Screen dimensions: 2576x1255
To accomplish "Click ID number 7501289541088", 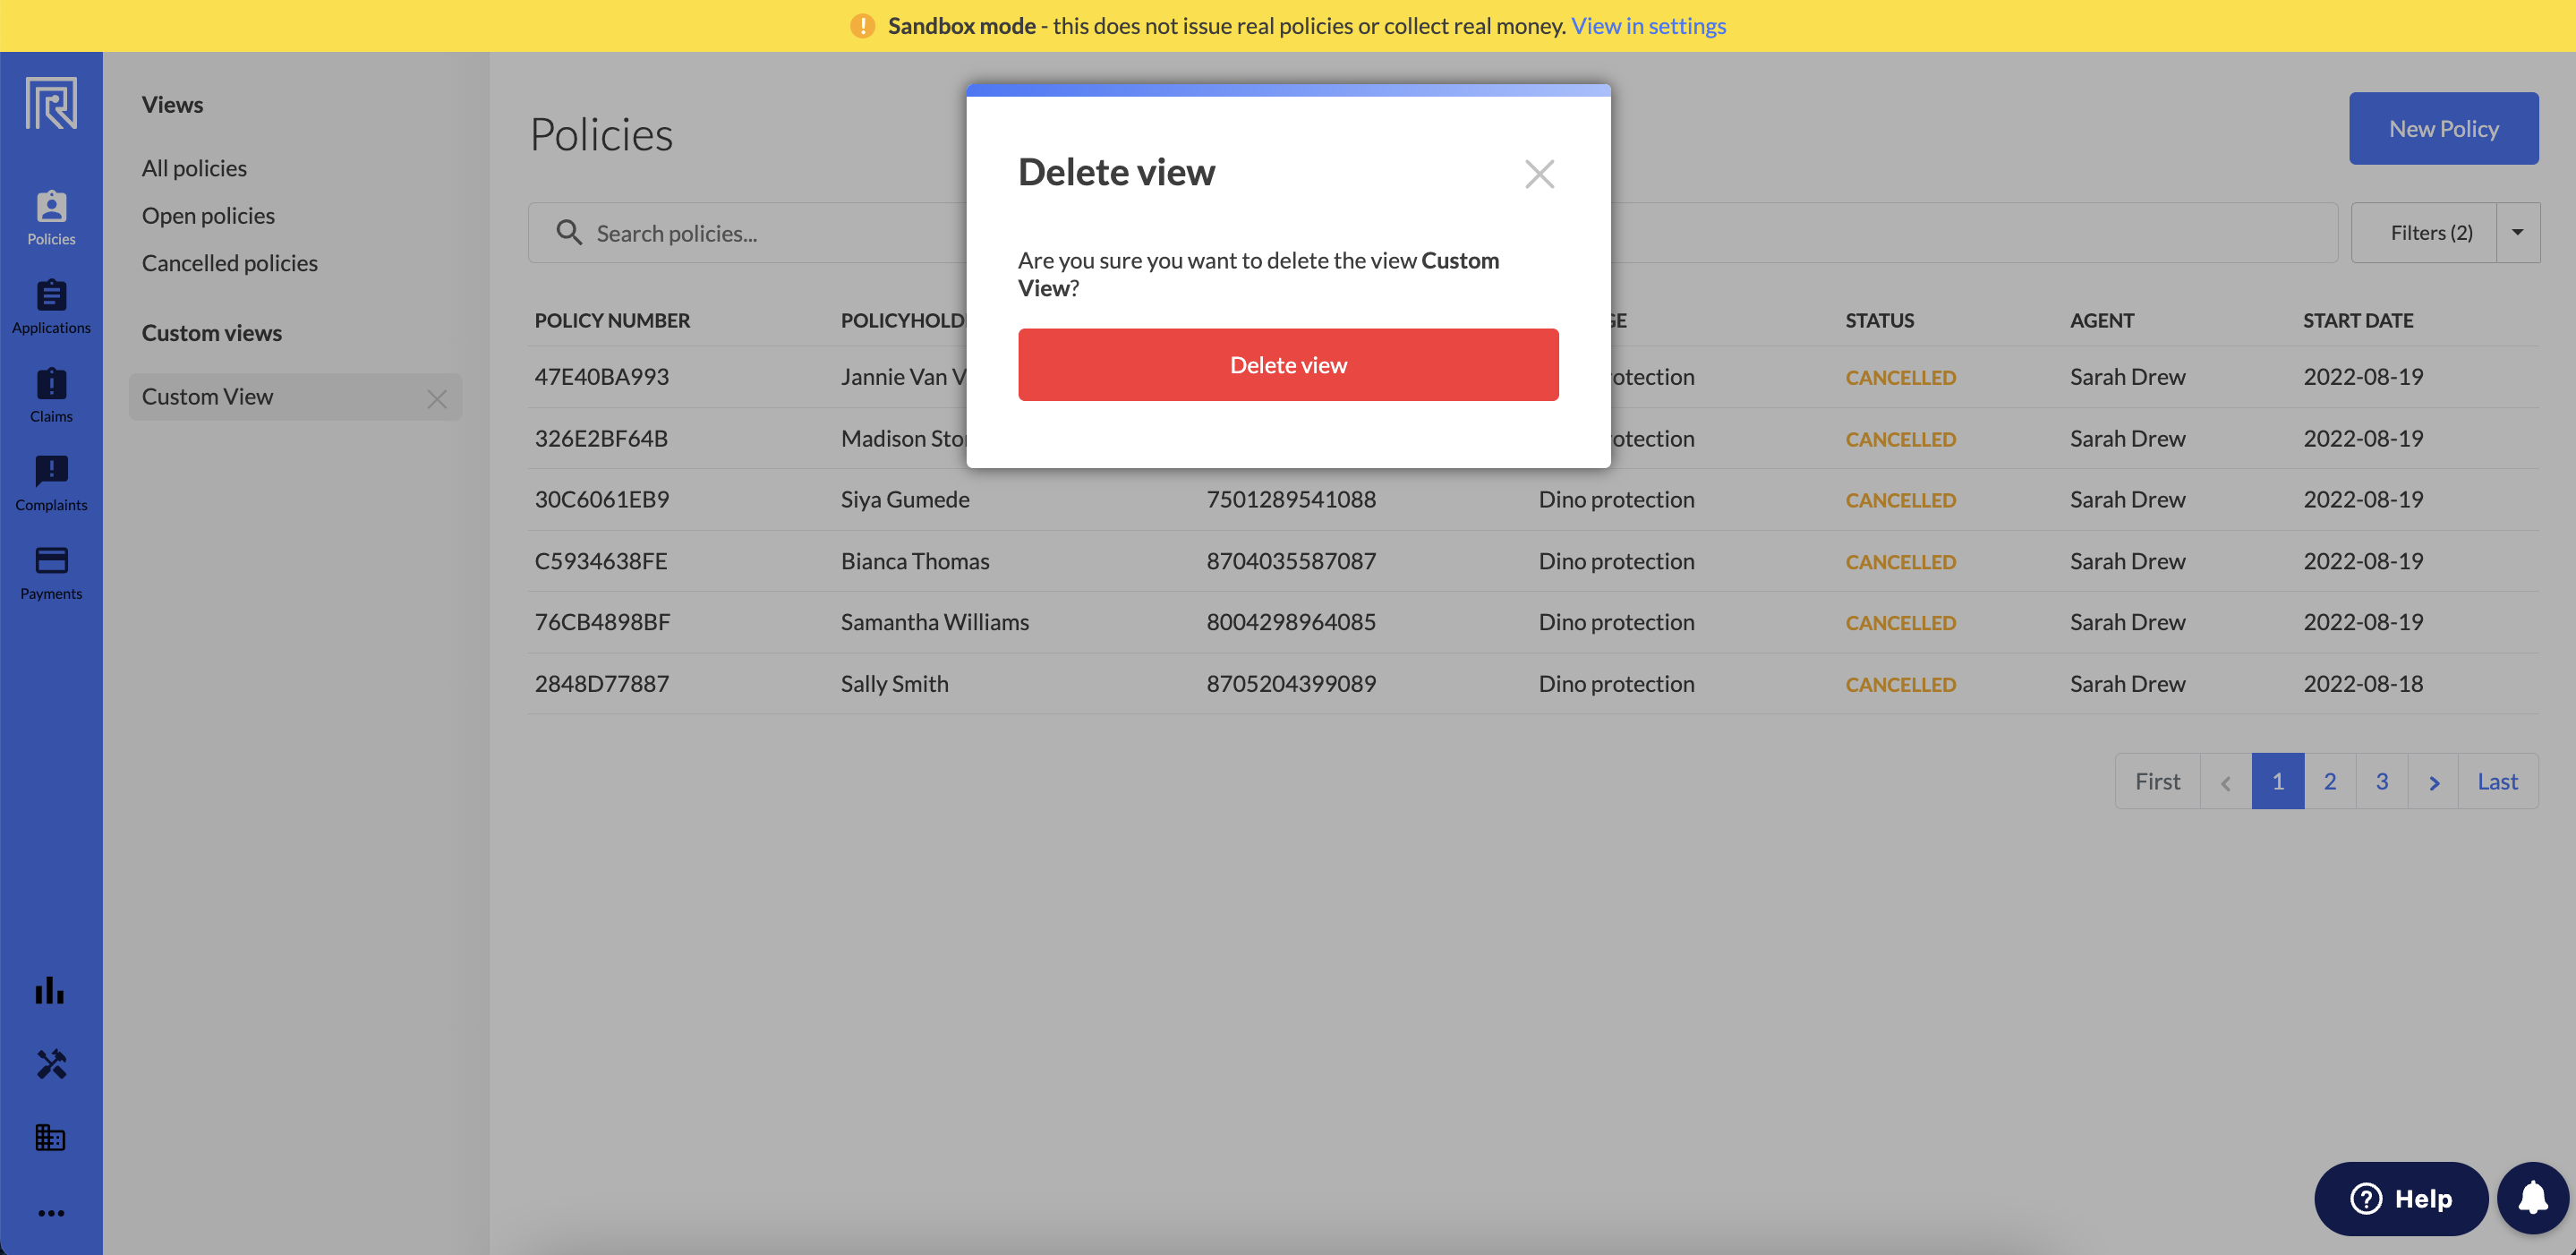I will click(1291, 499).
